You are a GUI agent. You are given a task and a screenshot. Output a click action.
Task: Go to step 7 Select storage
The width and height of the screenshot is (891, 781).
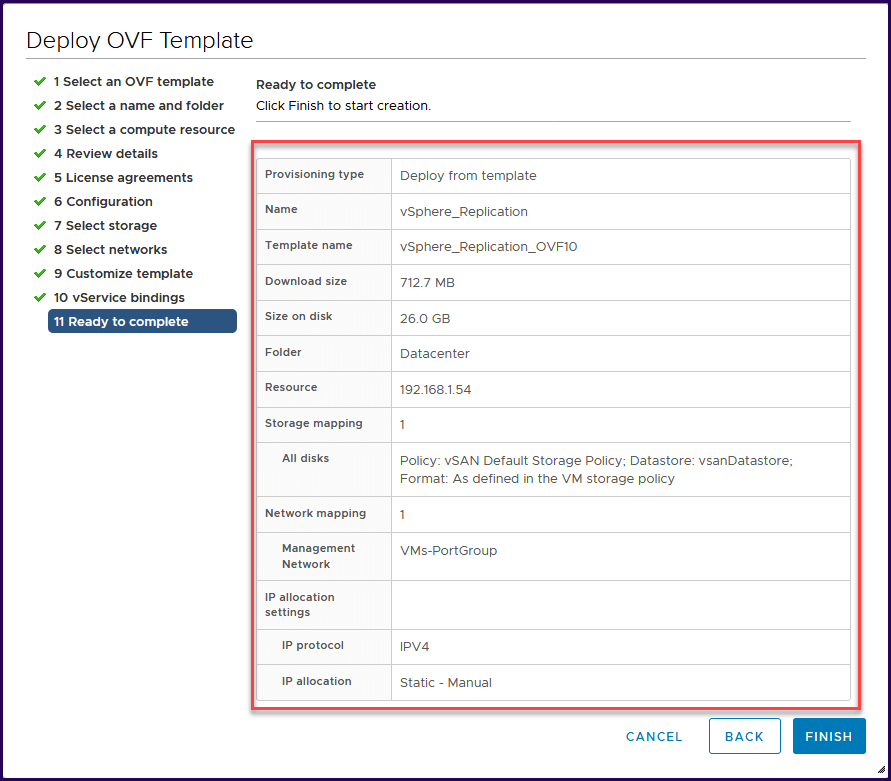(105, 226)
